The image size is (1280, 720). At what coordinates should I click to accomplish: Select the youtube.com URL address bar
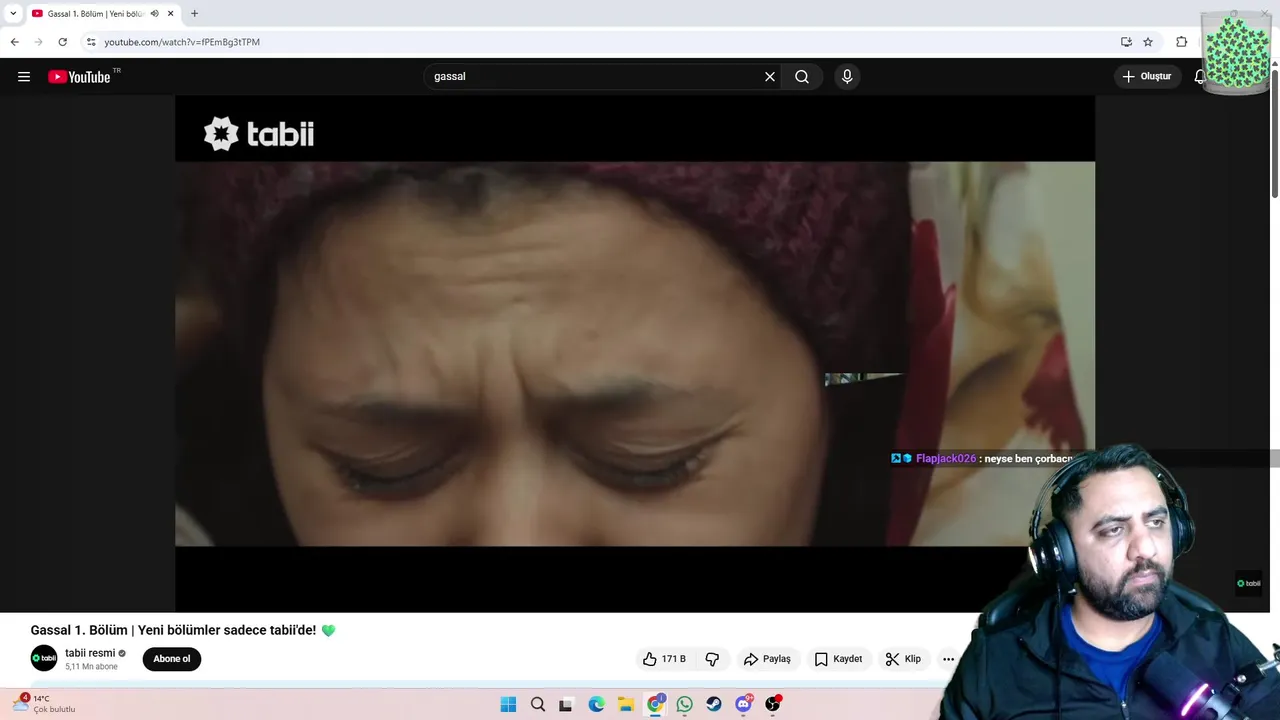coord(182,42)
